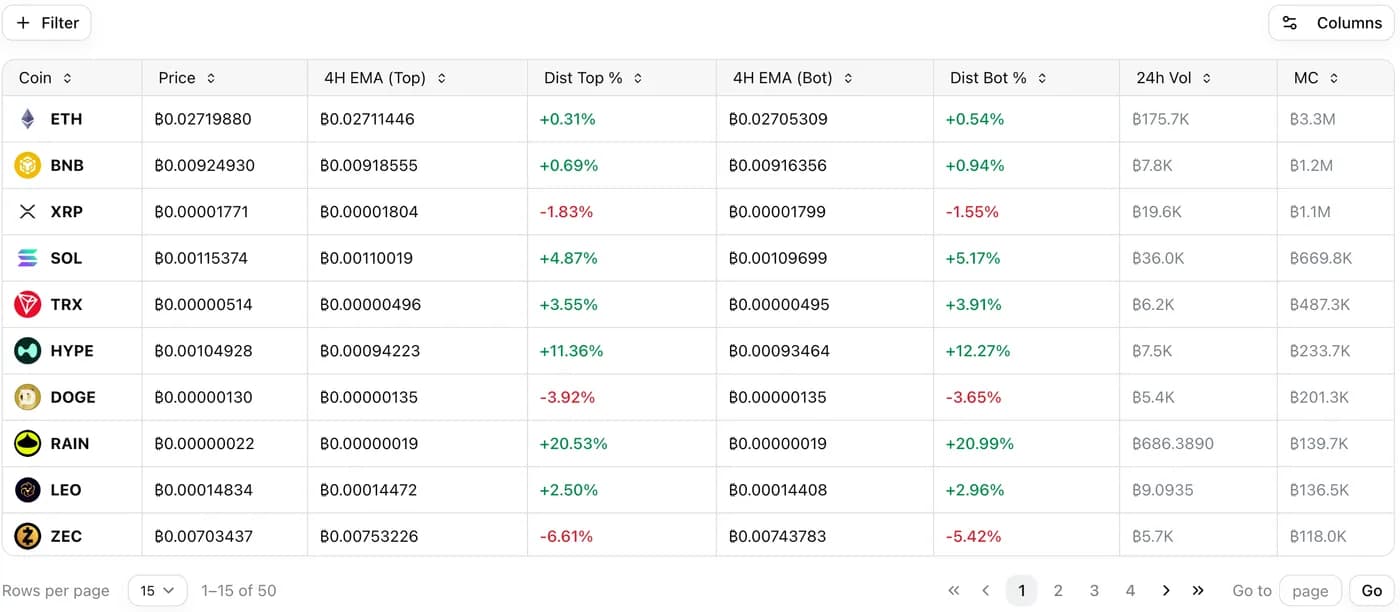Sort by the Price column header

tap(187, 78)
